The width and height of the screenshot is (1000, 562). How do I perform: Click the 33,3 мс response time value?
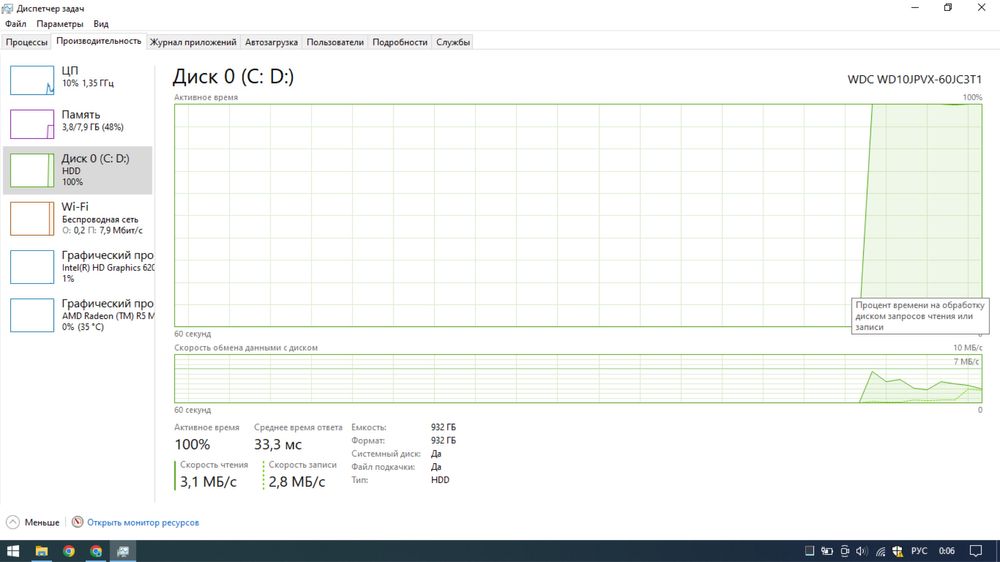(277, 445)
